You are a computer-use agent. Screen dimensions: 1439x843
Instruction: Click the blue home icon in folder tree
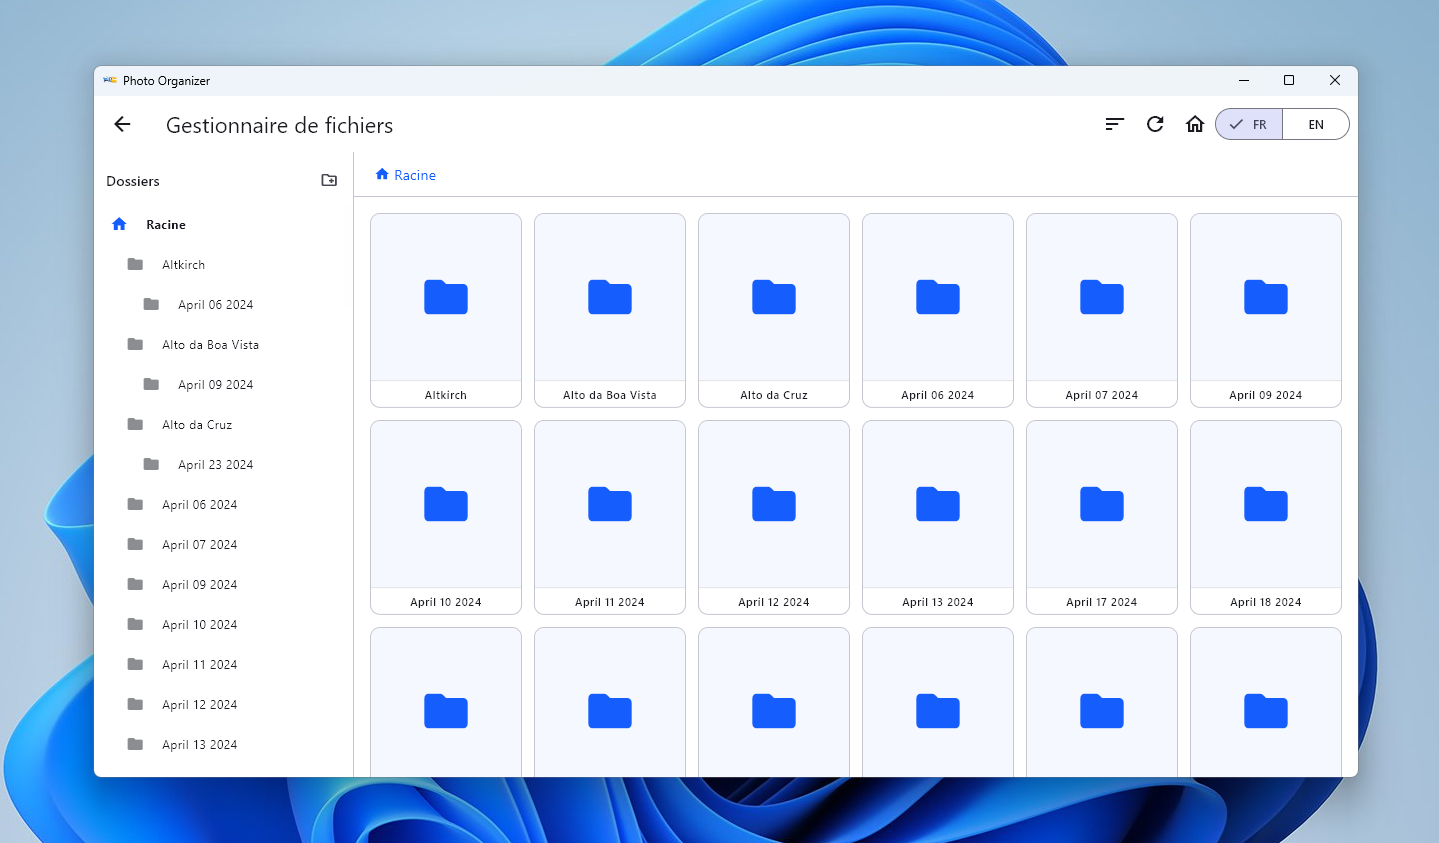click(x=119, y=225)
